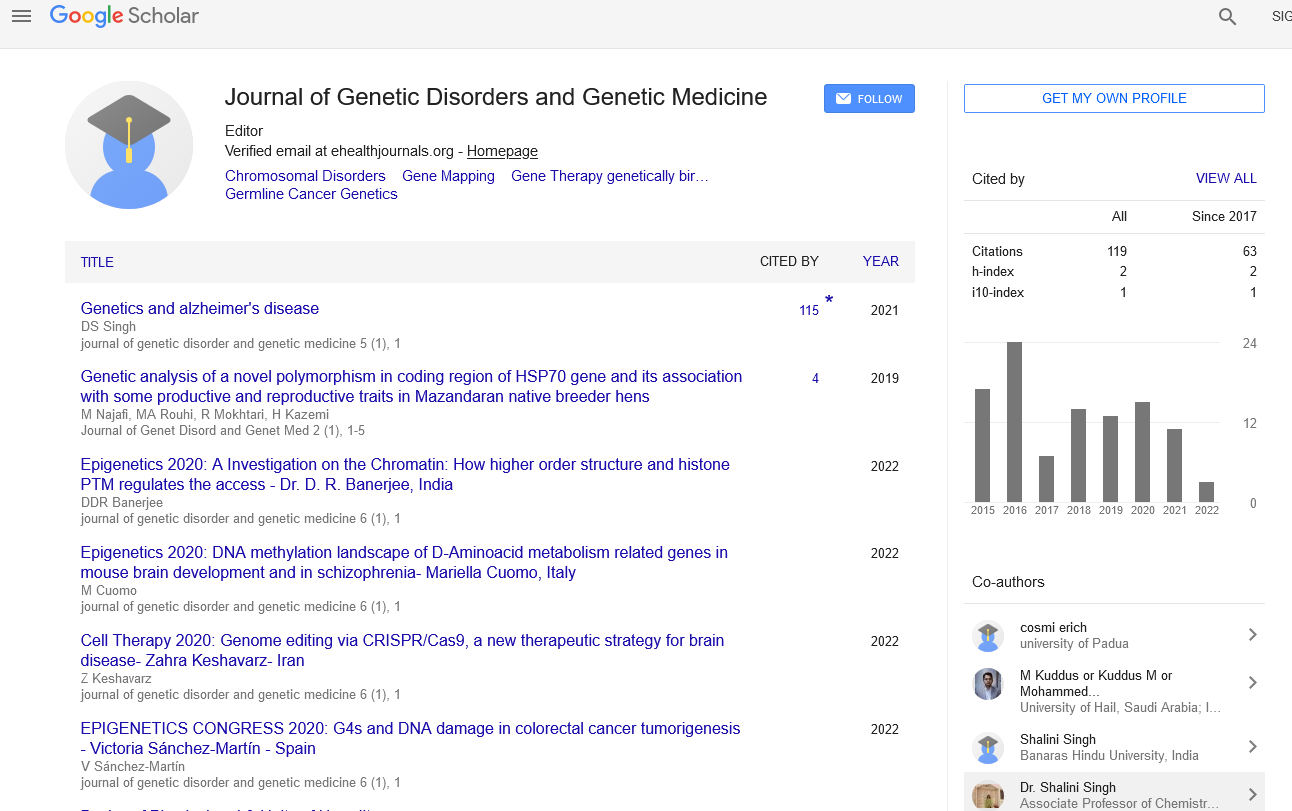Open Genetics and alzheimer's disease article

200,308
